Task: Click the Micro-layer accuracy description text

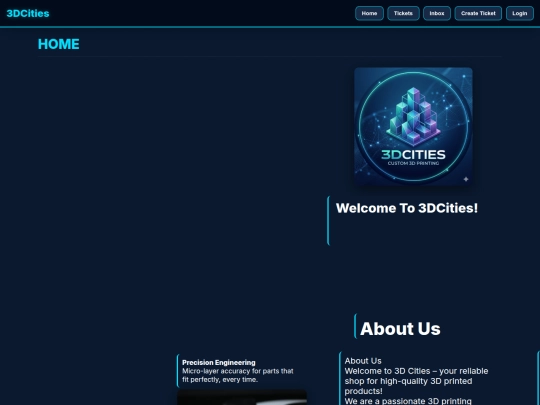Action: click(x=238, y=375)
